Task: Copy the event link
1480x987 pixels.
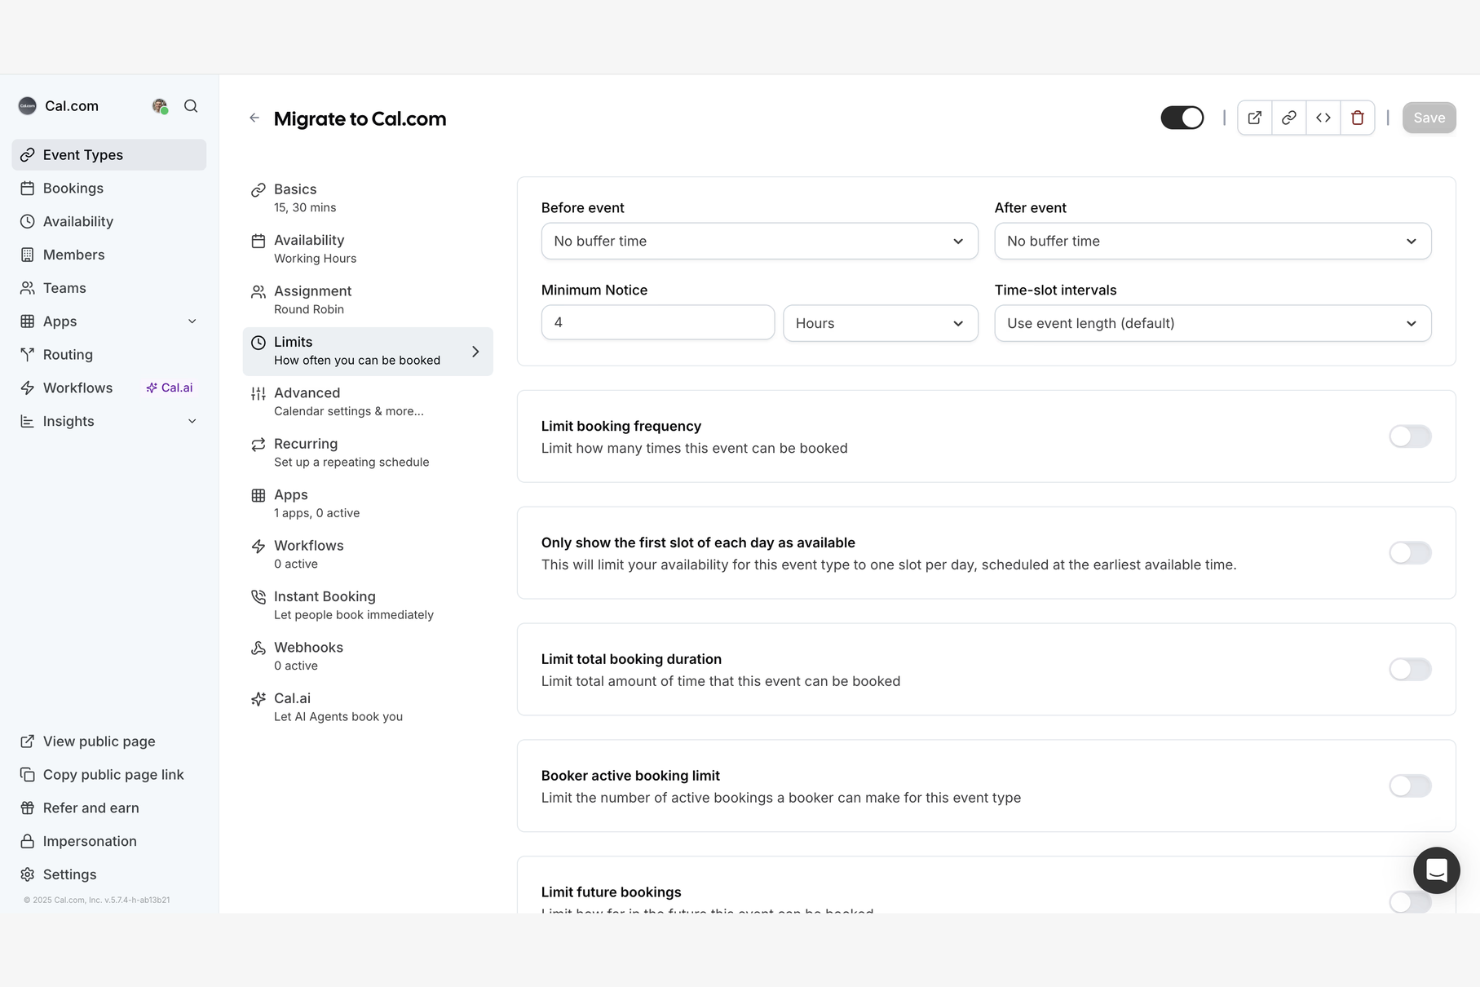Action: 1289,117
